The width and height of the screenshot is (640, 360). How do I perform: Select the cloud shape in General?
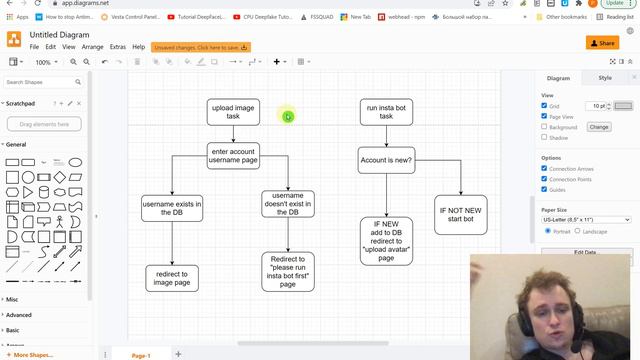coord(60,192)
